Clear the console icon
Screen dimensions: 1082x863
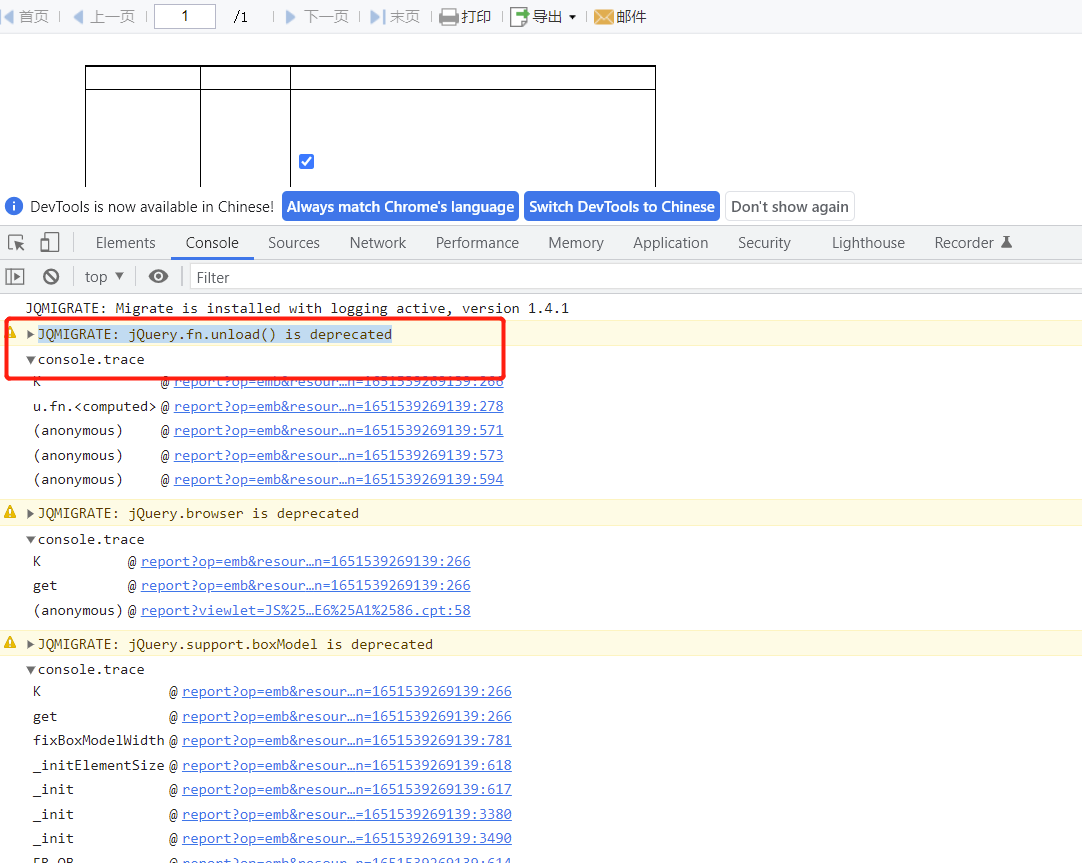[51, 277]
